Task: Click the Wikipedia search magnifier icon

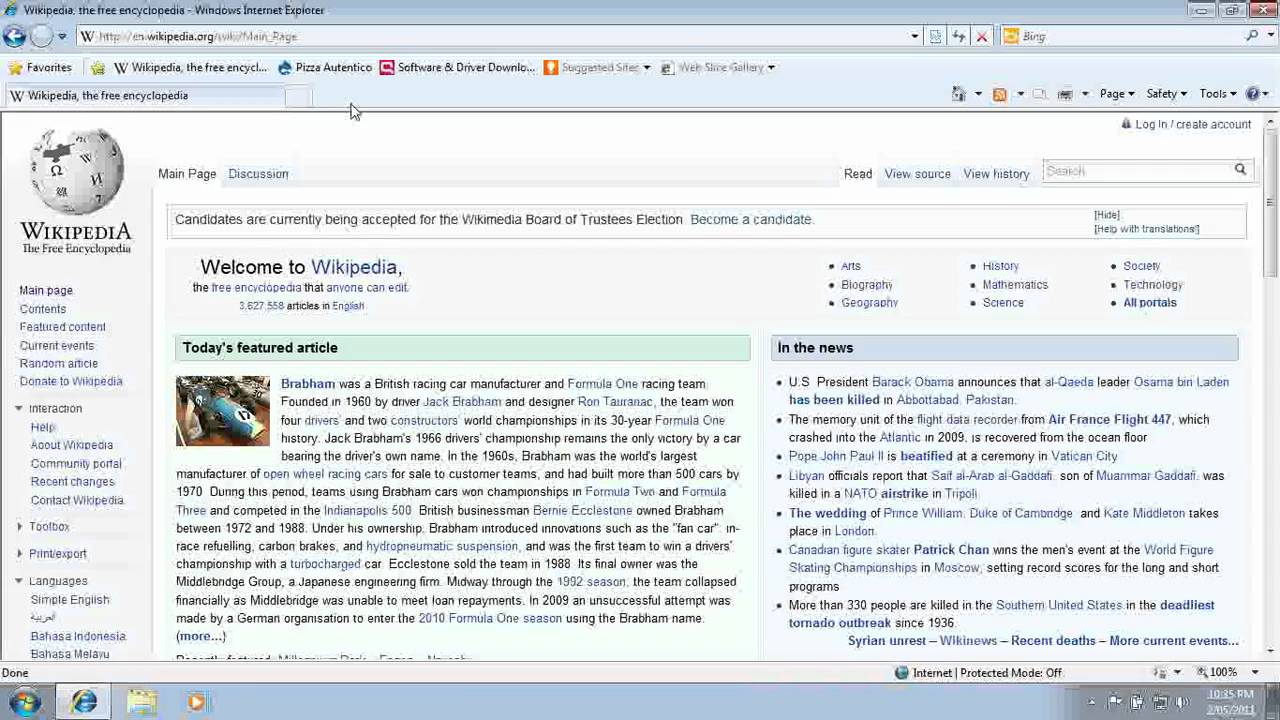Action: (x=1240, y=170)
